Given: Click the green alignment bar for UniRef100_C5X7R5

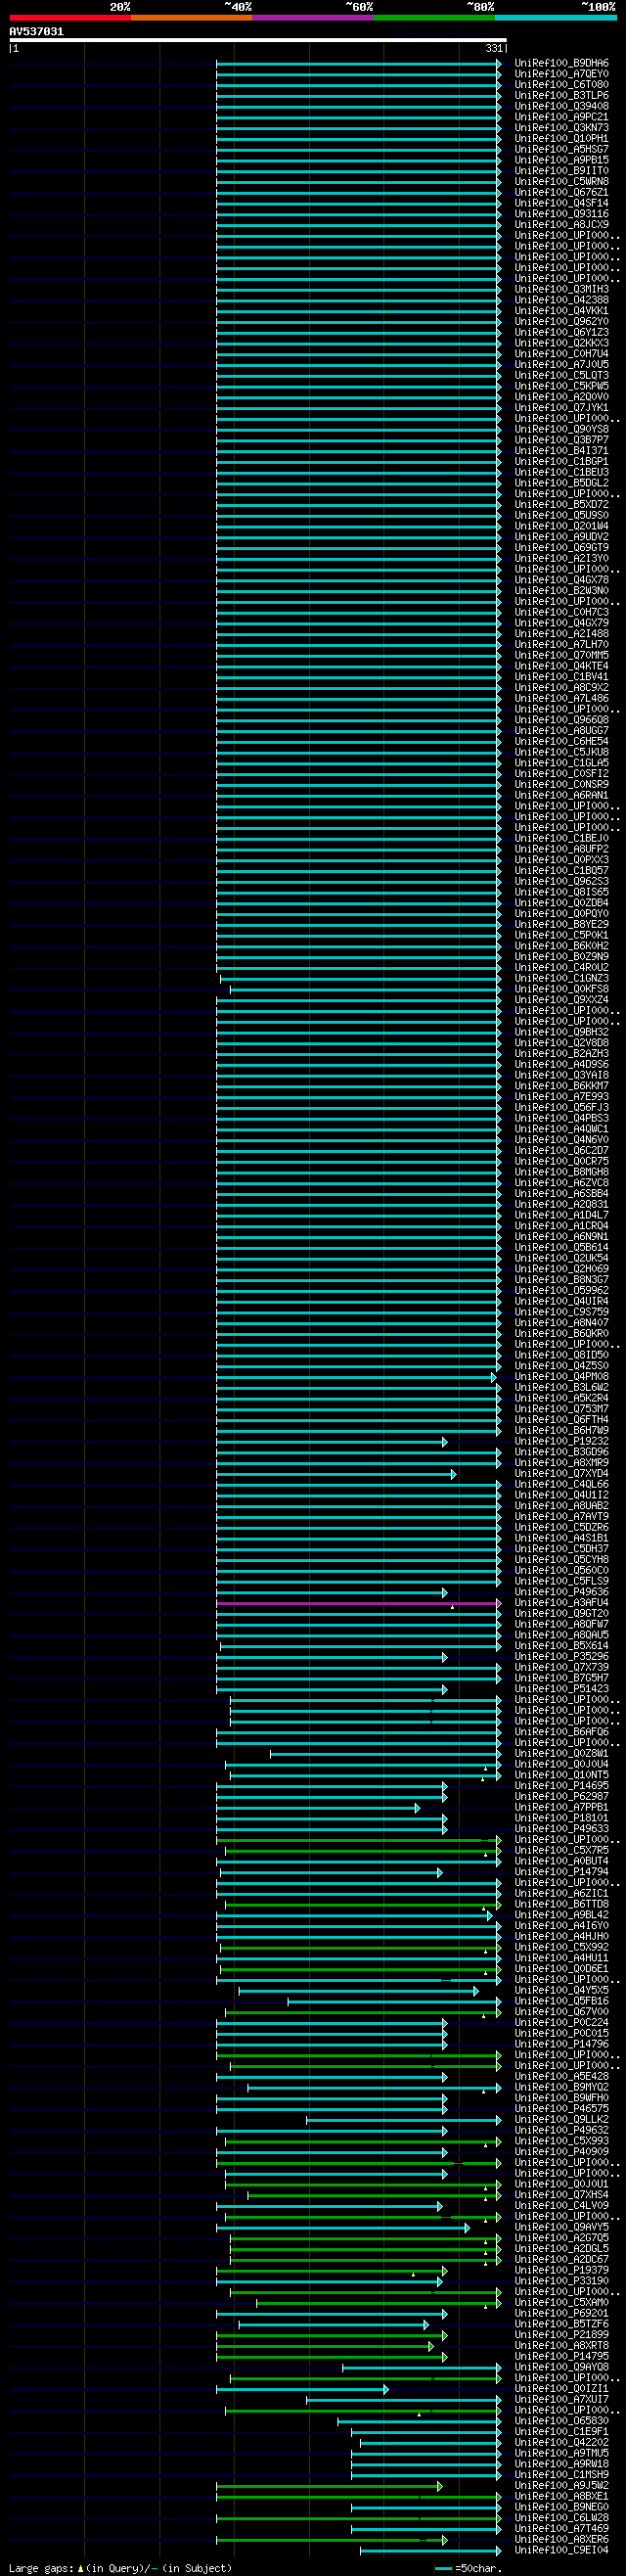Looking at the screenshot, I should [363, 1851].
